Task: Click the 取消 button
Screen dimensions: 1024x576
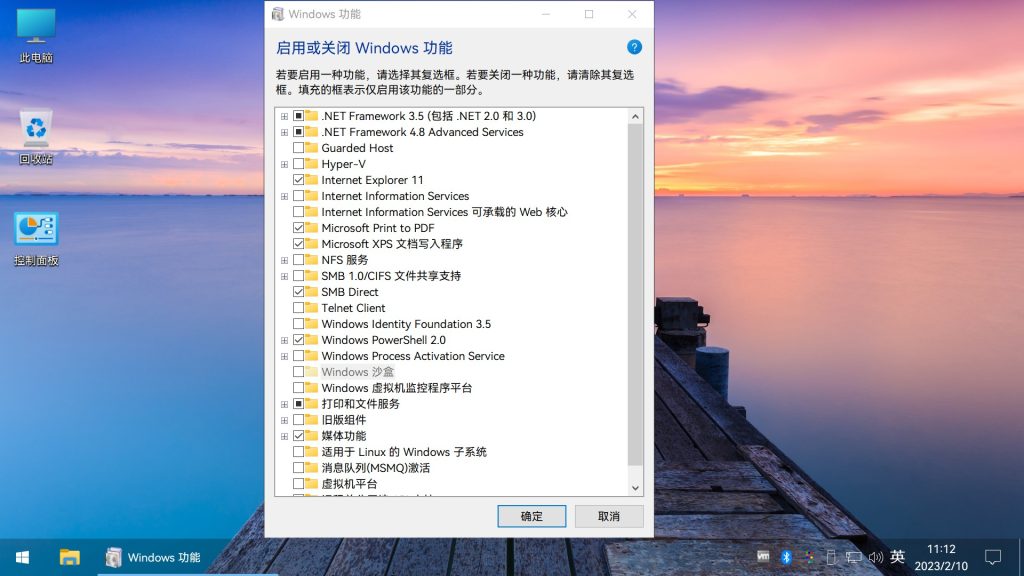Action: pyautogui.click(x=608, y=516)
